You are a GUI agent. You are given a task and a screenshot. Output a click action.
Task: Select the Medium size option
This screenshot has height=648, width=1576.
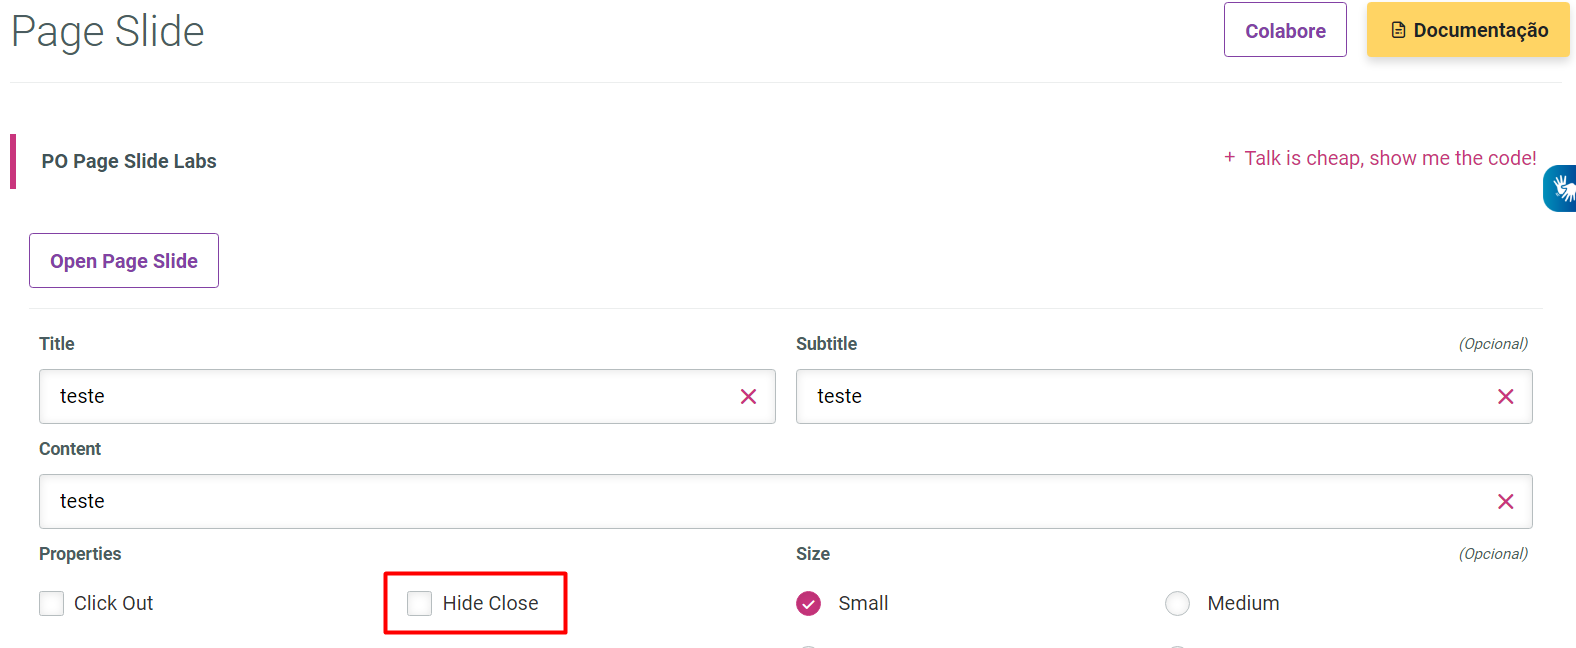pyautogui.click(x=1177, y=603)
